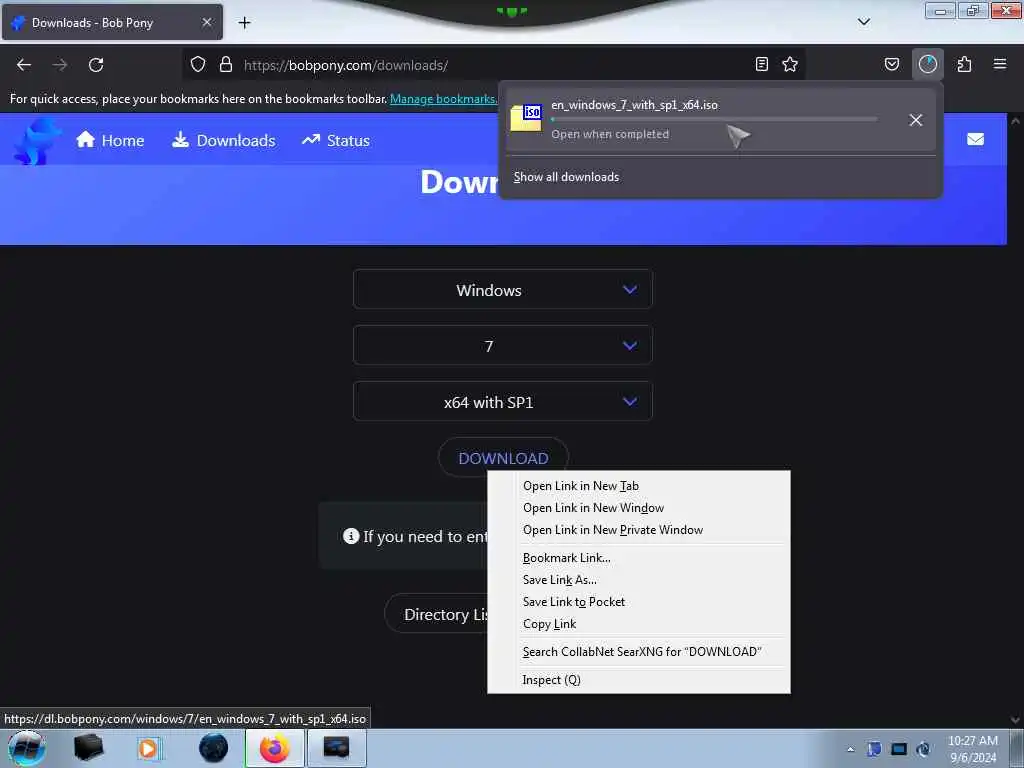
Task: Click the ISO file icon in downloads panel
Action: [526, 118]
